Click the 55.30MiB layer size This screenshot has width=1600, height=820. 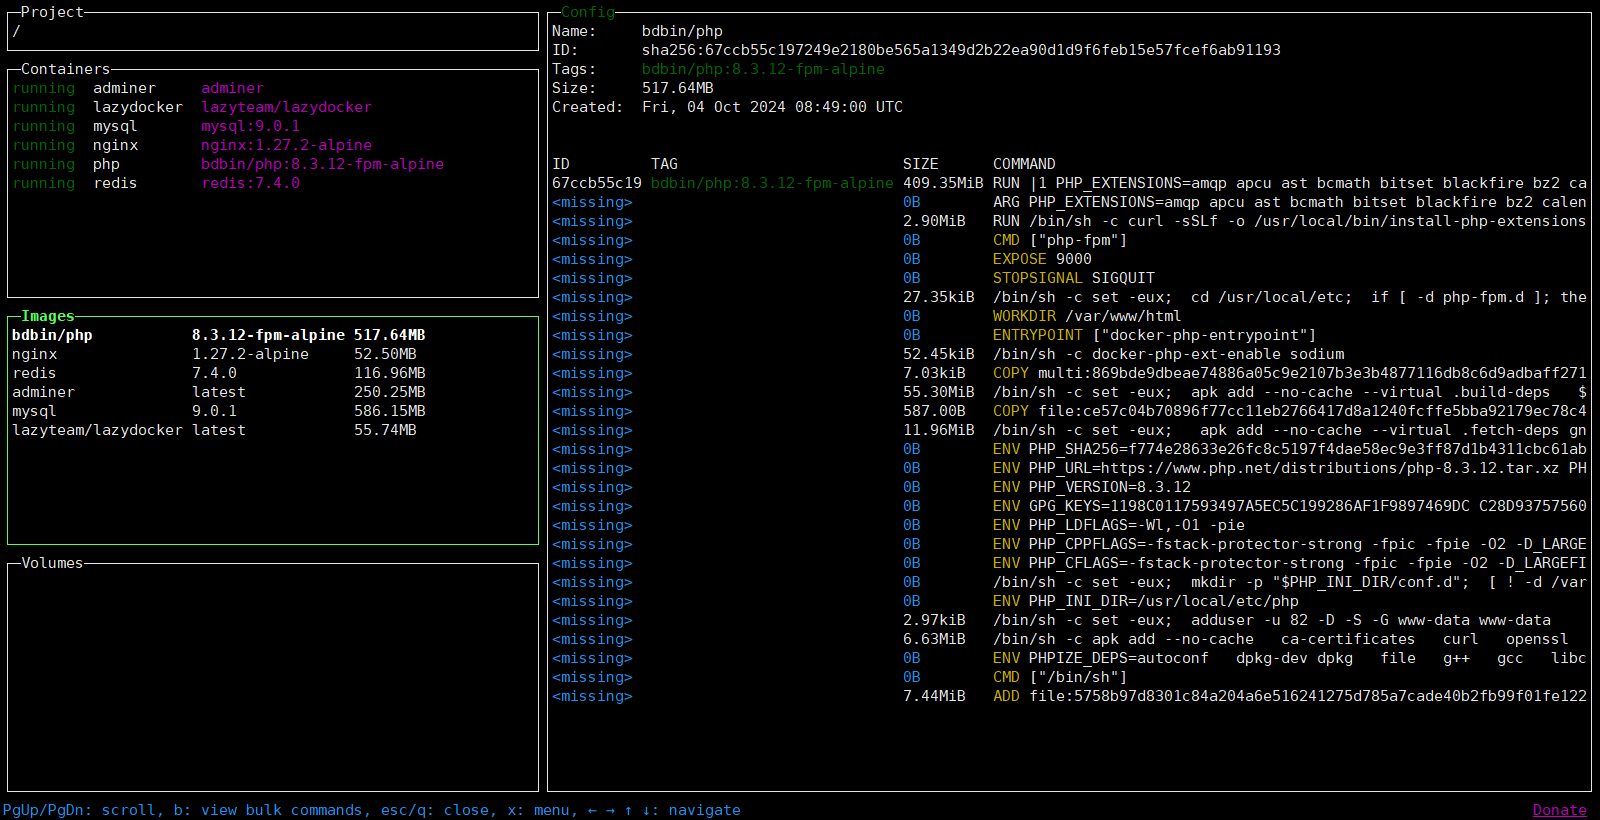pyautogui.click(x=938, y=392)
